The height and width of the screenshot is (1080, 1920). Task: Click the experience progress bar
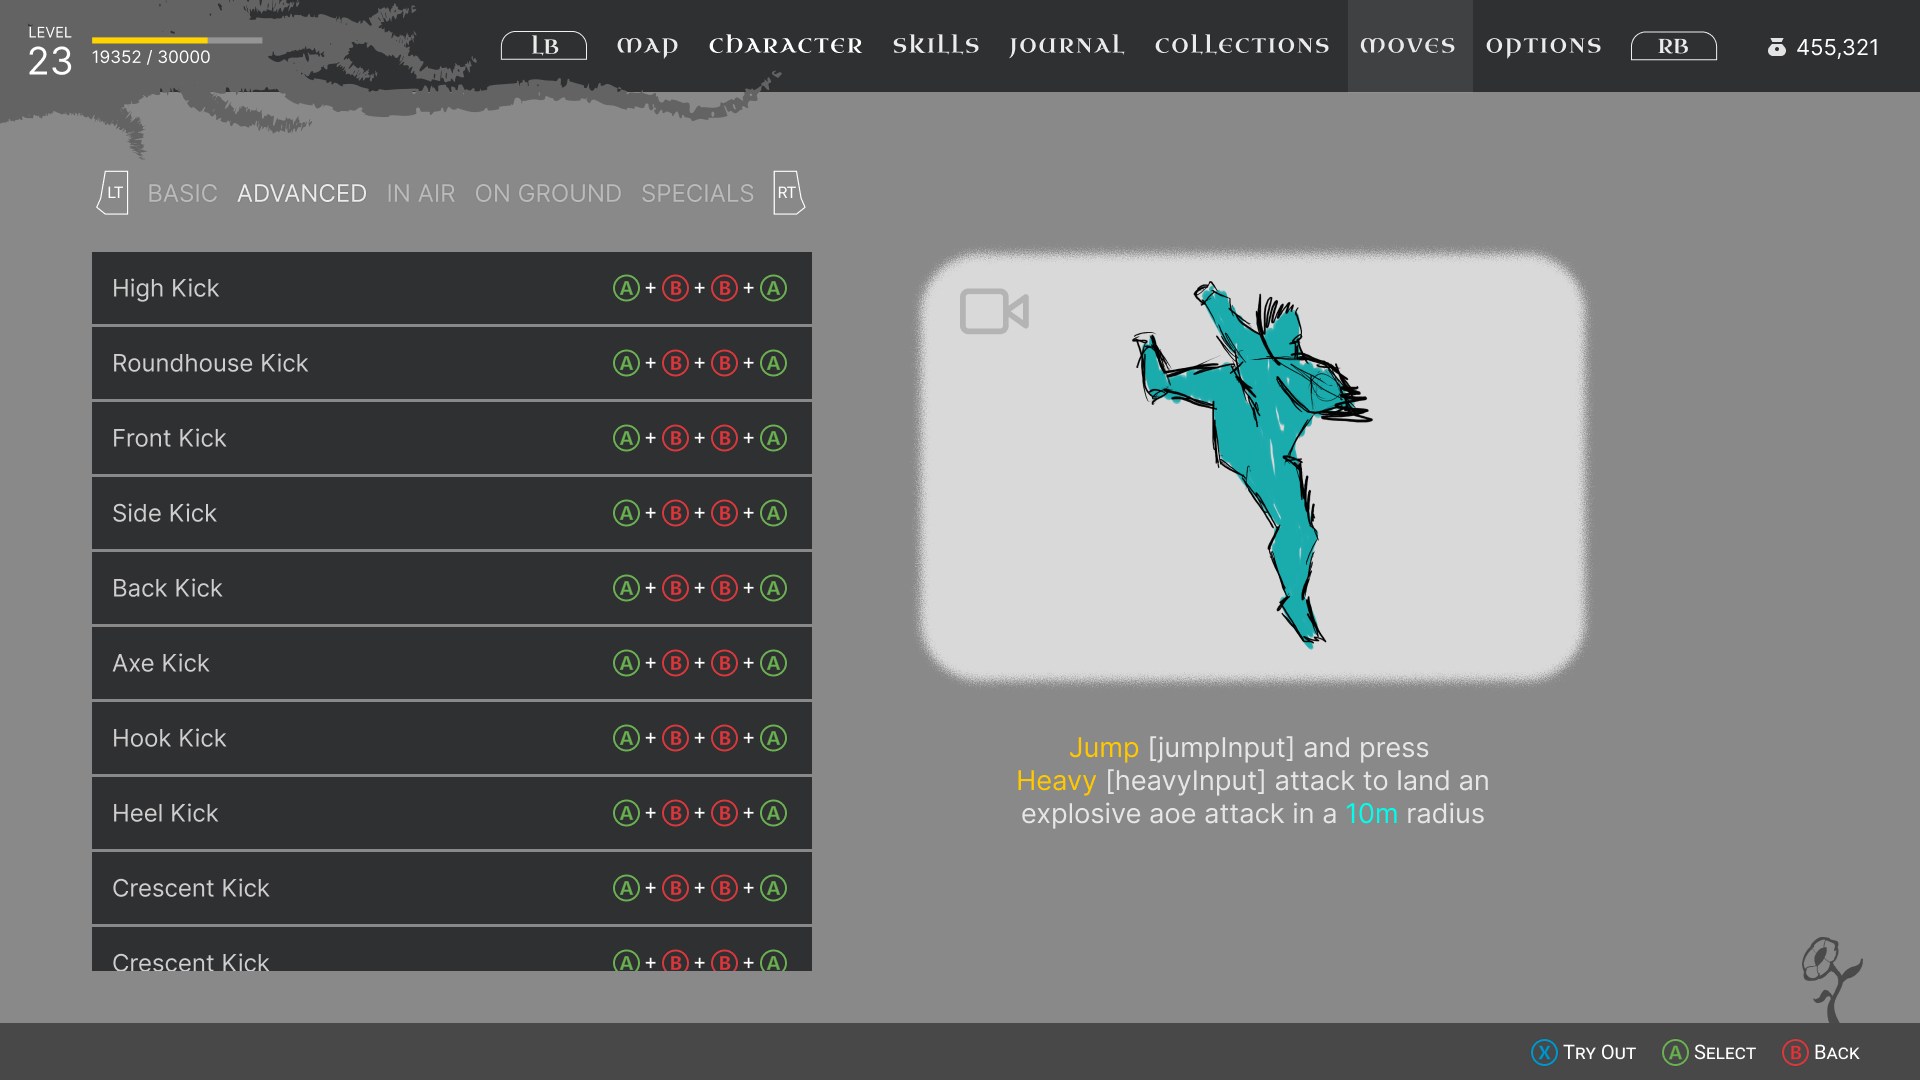(177, 40)
